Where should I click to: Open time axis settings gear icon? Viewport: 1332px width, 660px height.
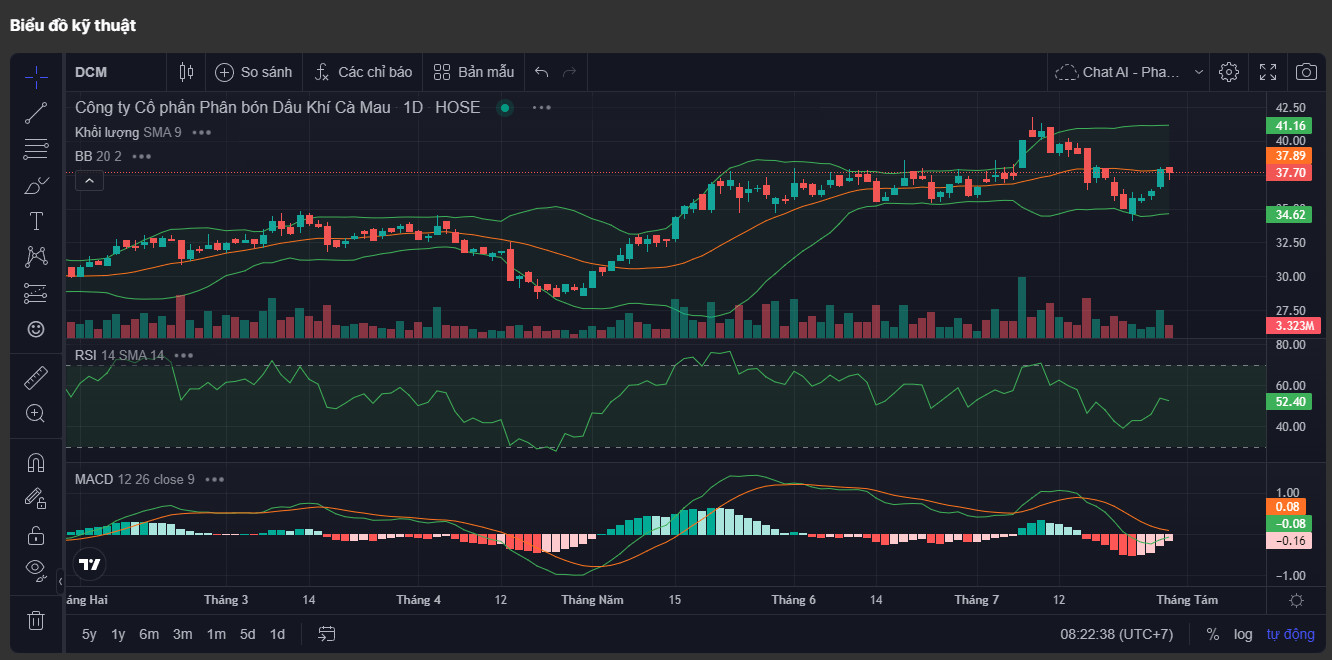(x=1297, y=600)
